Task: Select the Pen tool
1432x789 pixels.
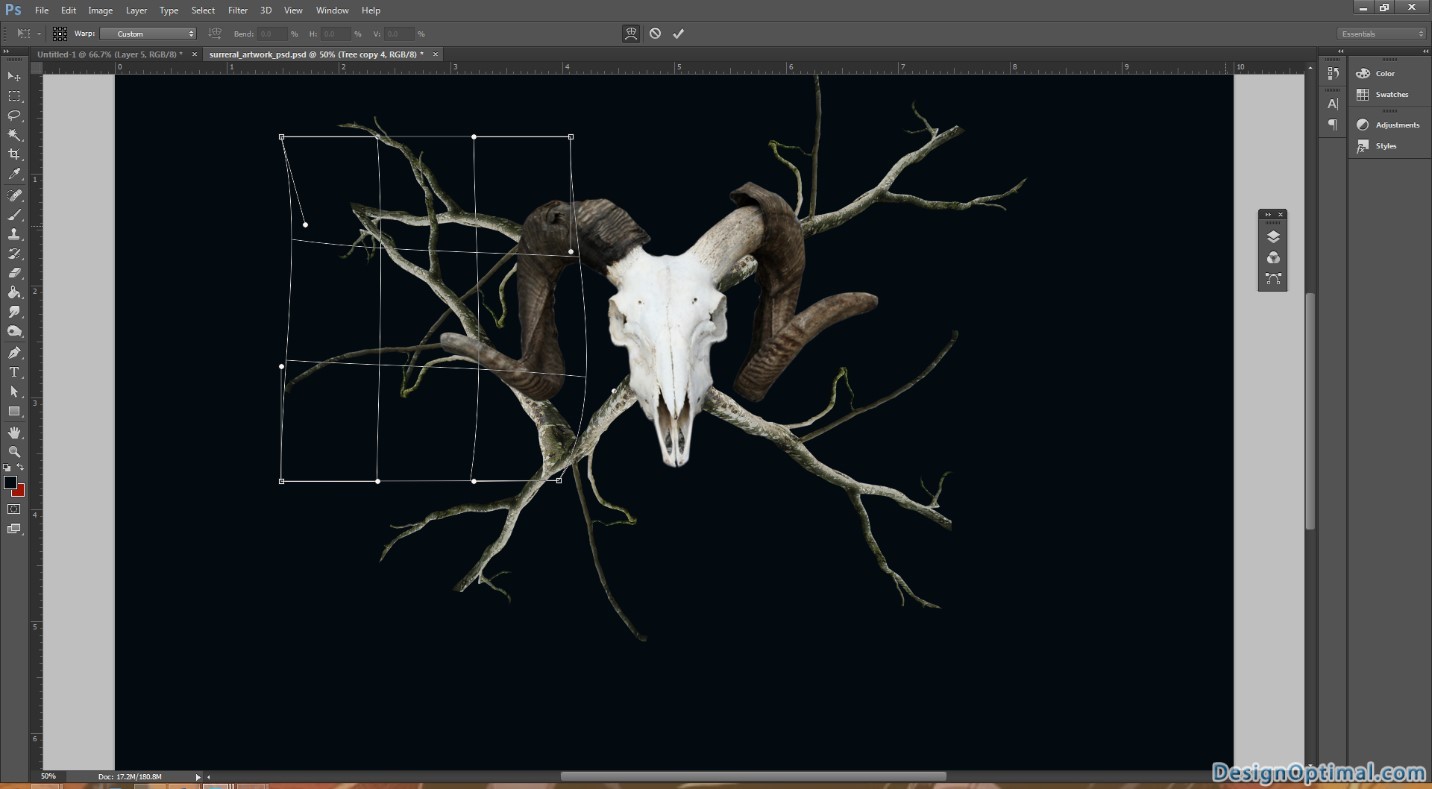Action: tap(14, 353)
